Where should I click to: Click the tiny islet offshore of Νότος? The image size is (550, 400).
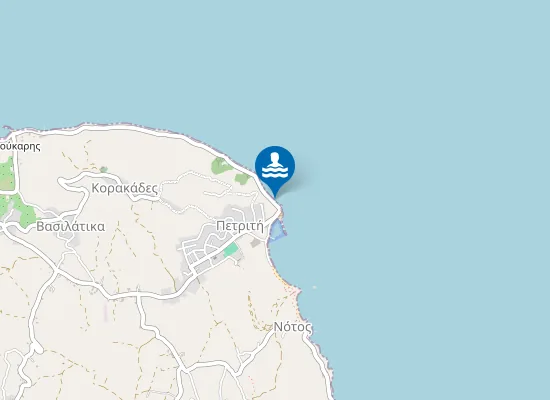(314, 287)
